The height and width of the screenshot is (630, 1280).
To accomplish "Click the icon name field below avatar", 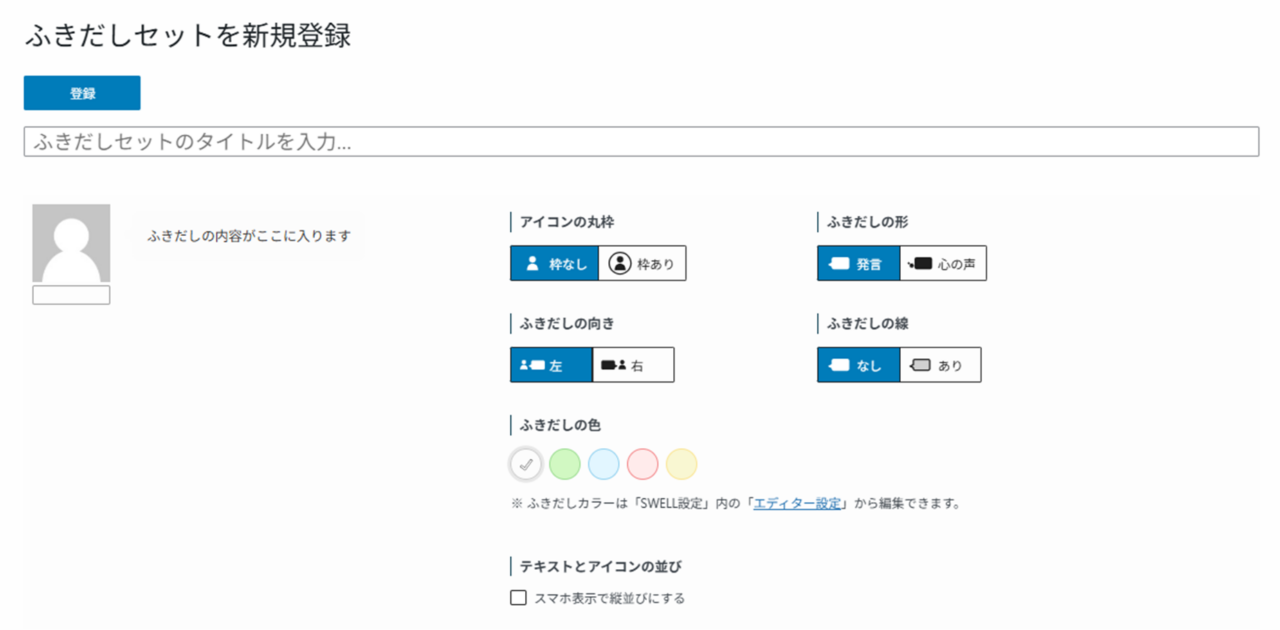I will click(71, 295).
